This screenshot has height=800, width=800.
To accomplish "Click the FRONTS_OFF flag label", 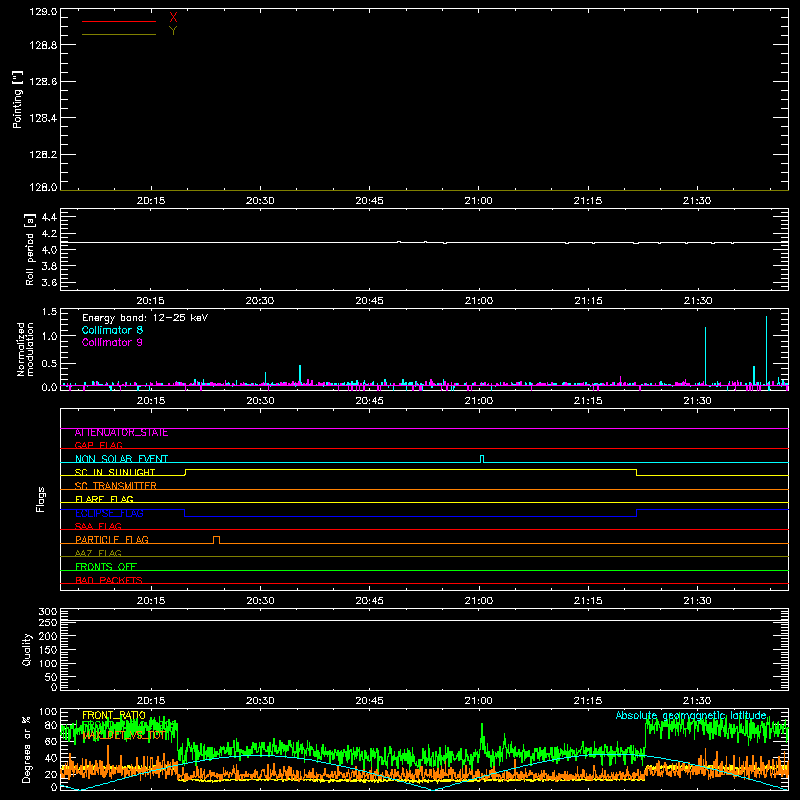I will point(106,566).
